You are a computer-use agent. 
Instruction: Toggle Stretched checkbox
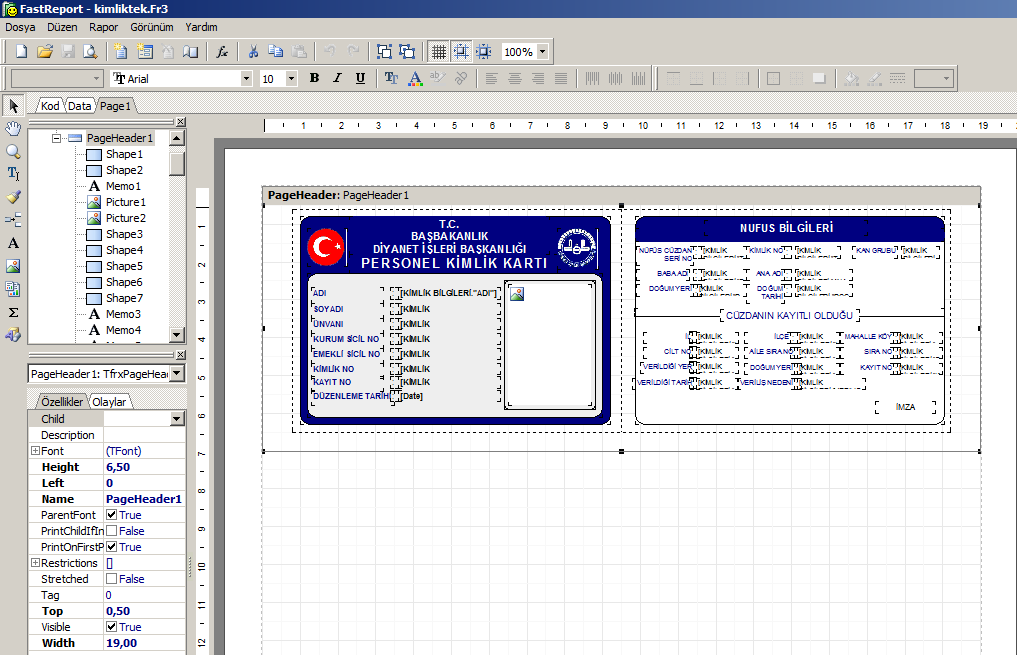tap(112, 578)
